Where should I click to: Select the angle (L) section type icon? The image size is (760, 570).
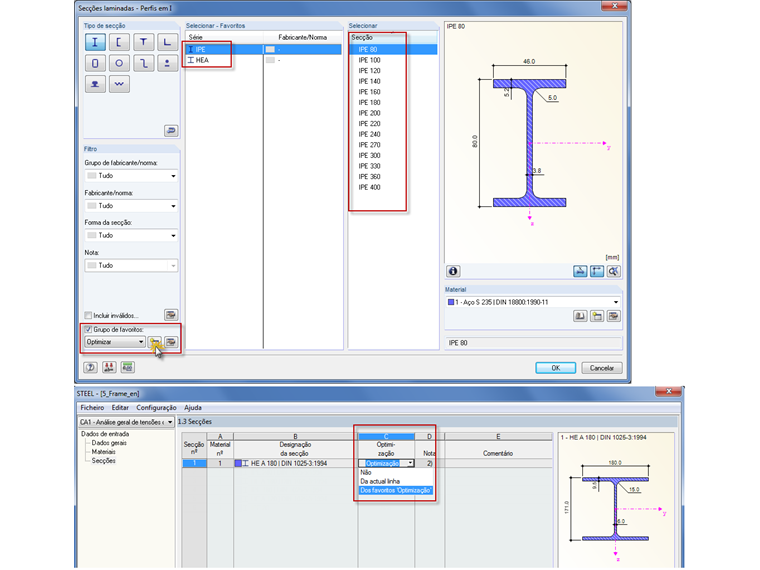(x=167, y=42)
